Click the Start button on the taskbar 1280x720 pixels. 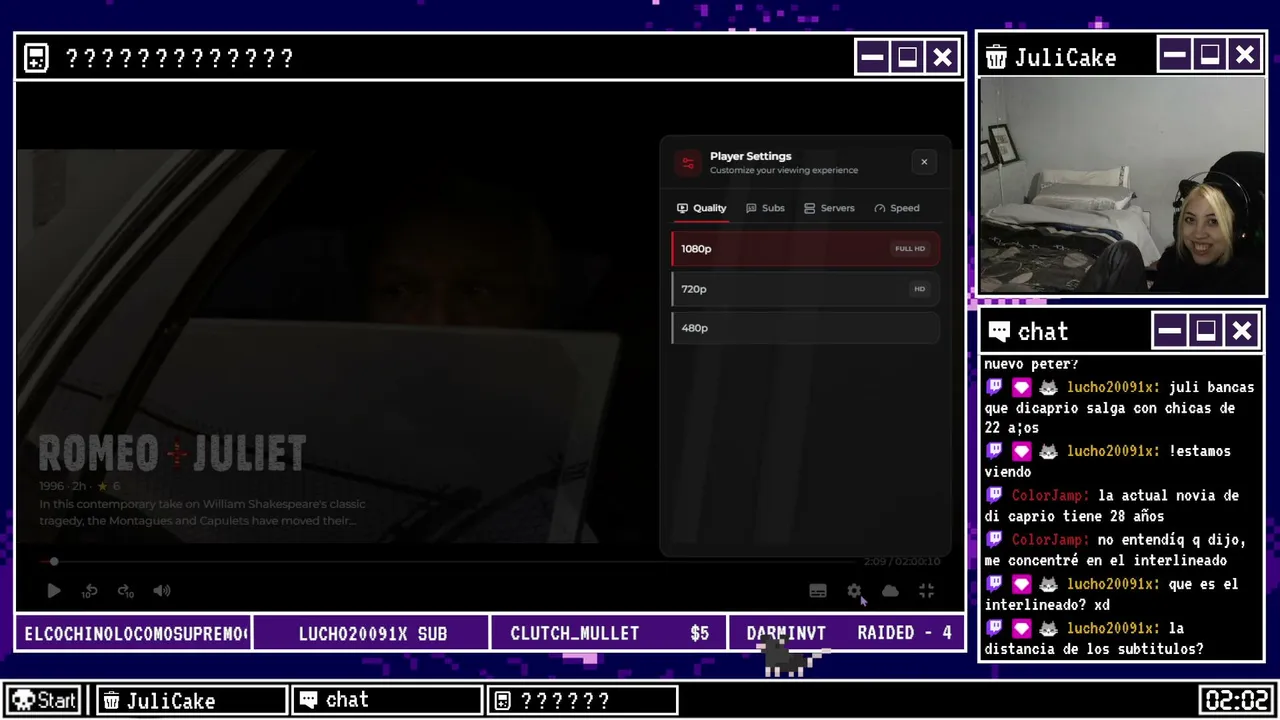(x=44, y=700)
